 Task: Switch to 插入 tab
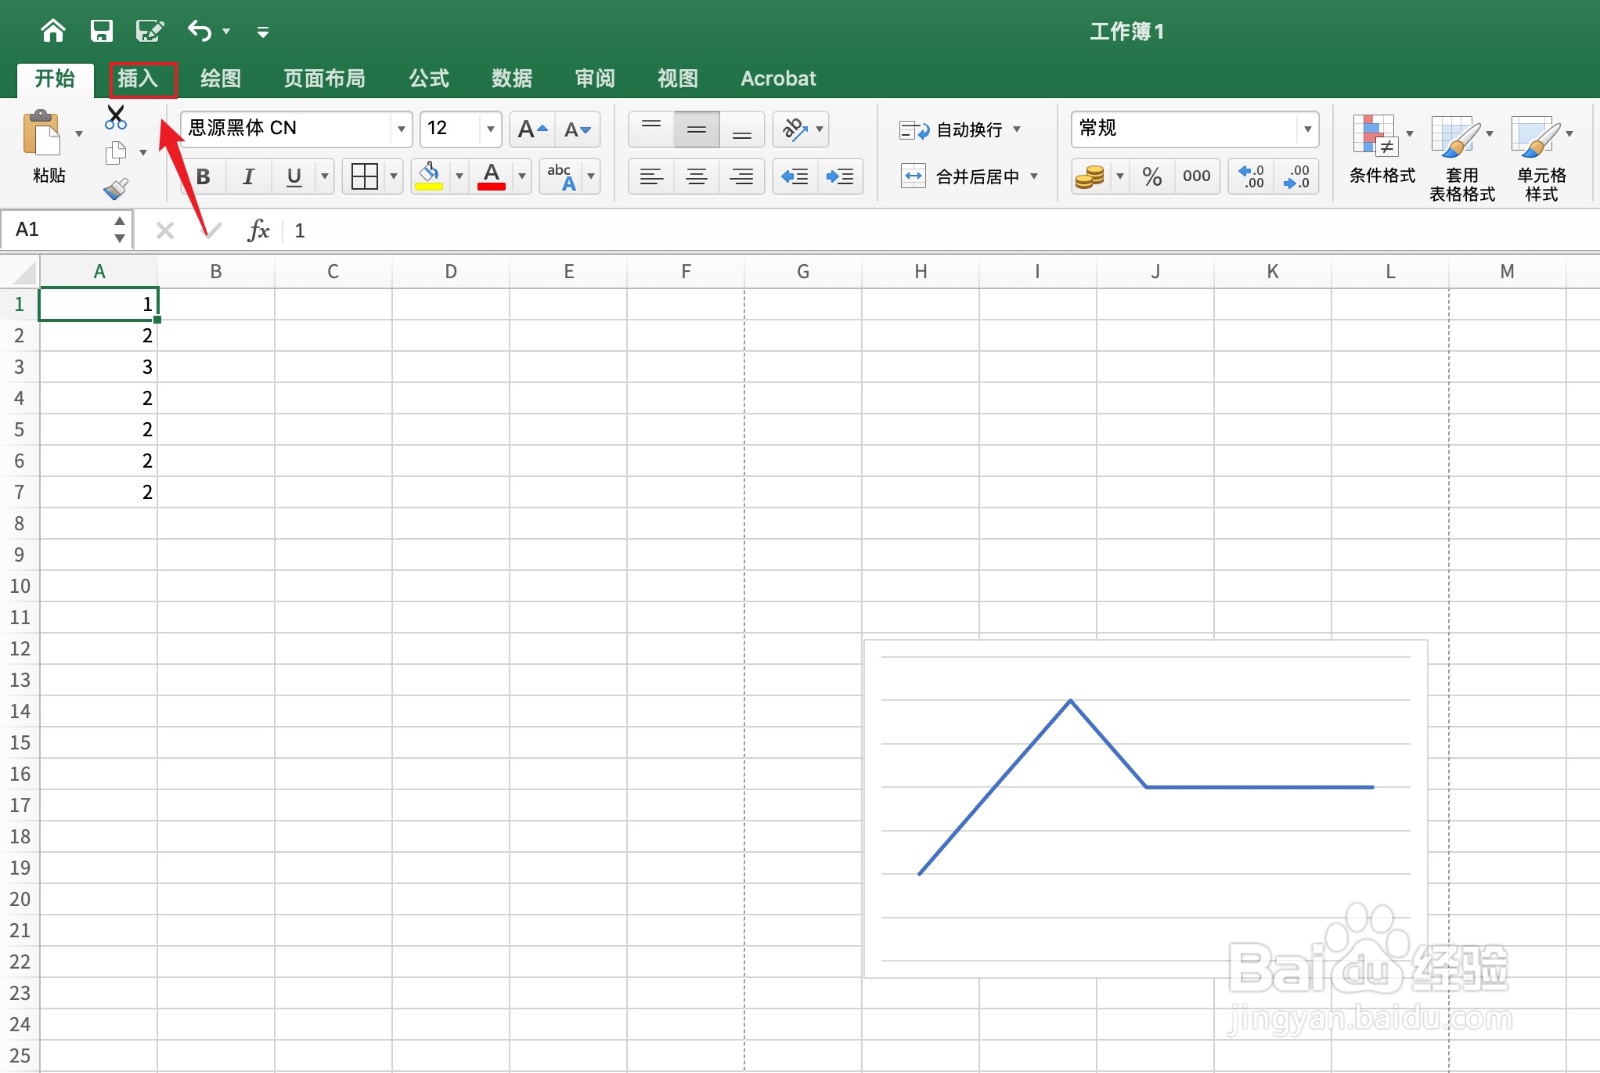point(138,78)
